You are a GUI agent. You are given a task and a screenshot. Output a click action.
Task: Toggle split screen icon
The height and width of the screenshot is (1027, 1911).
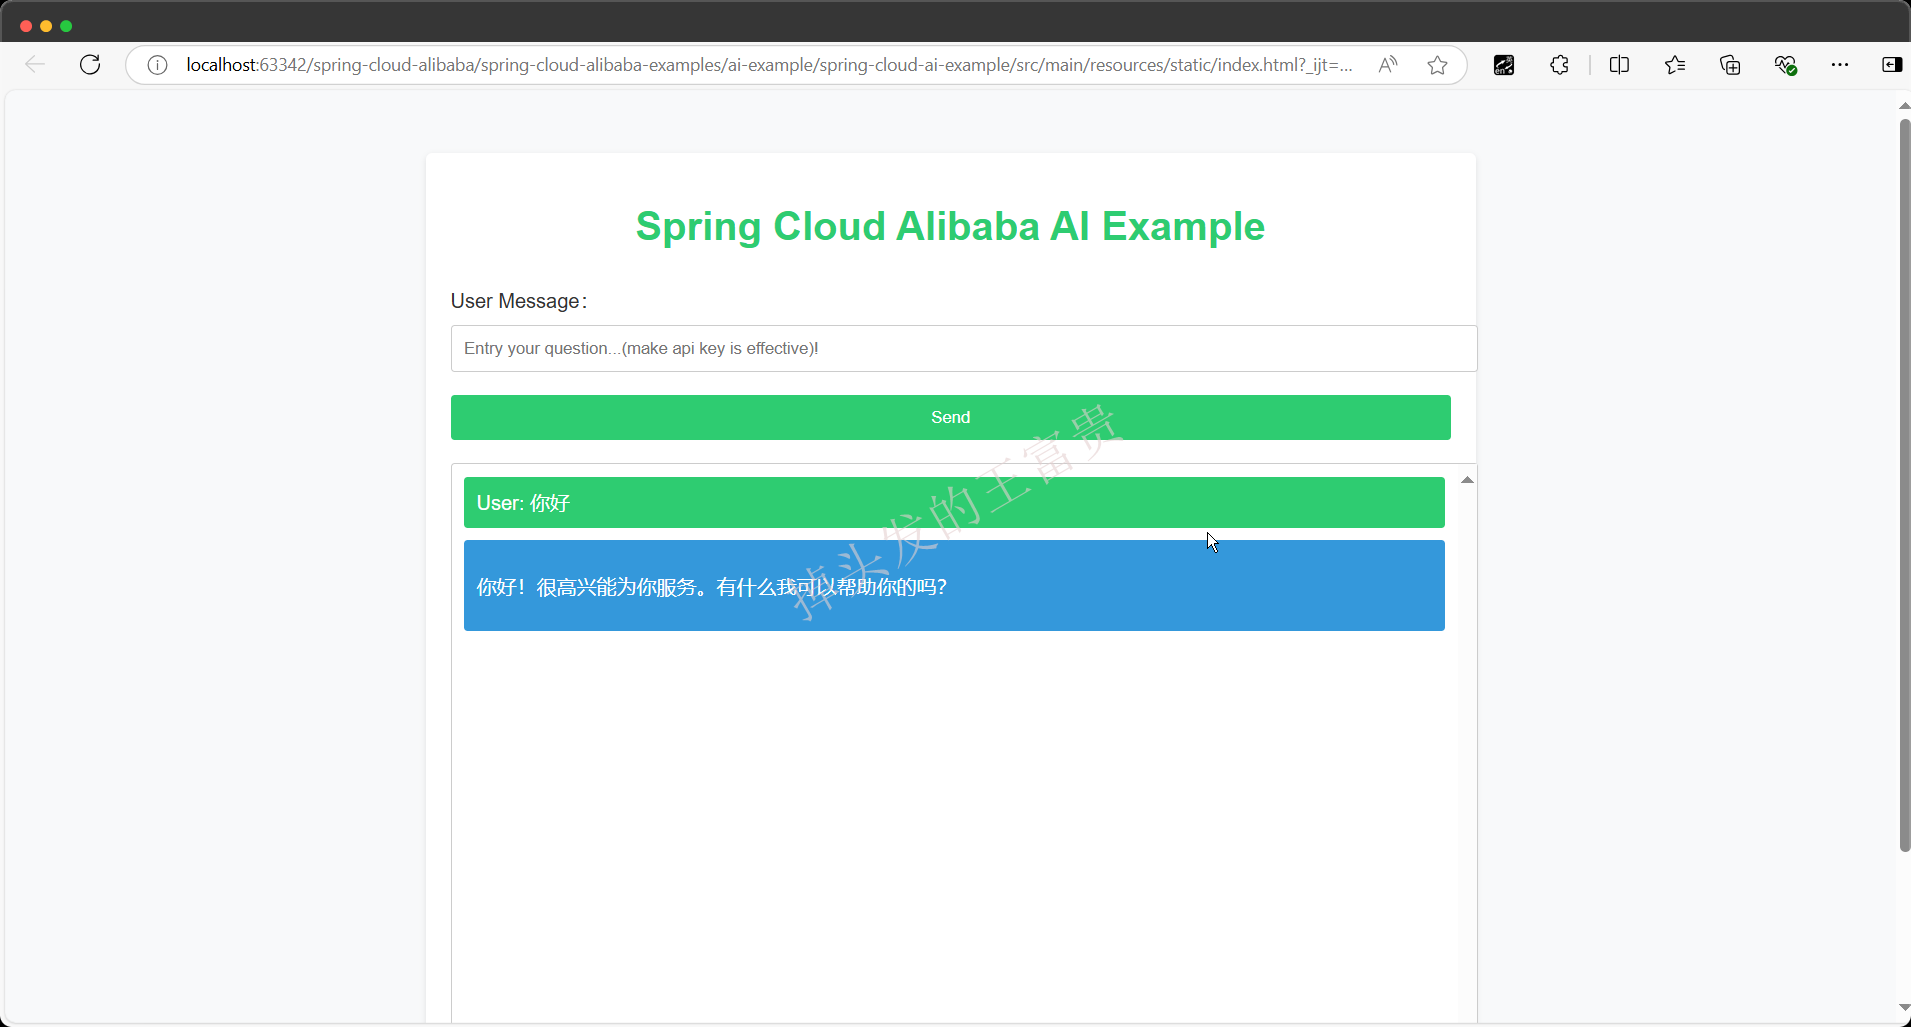tap(1619, 65)
